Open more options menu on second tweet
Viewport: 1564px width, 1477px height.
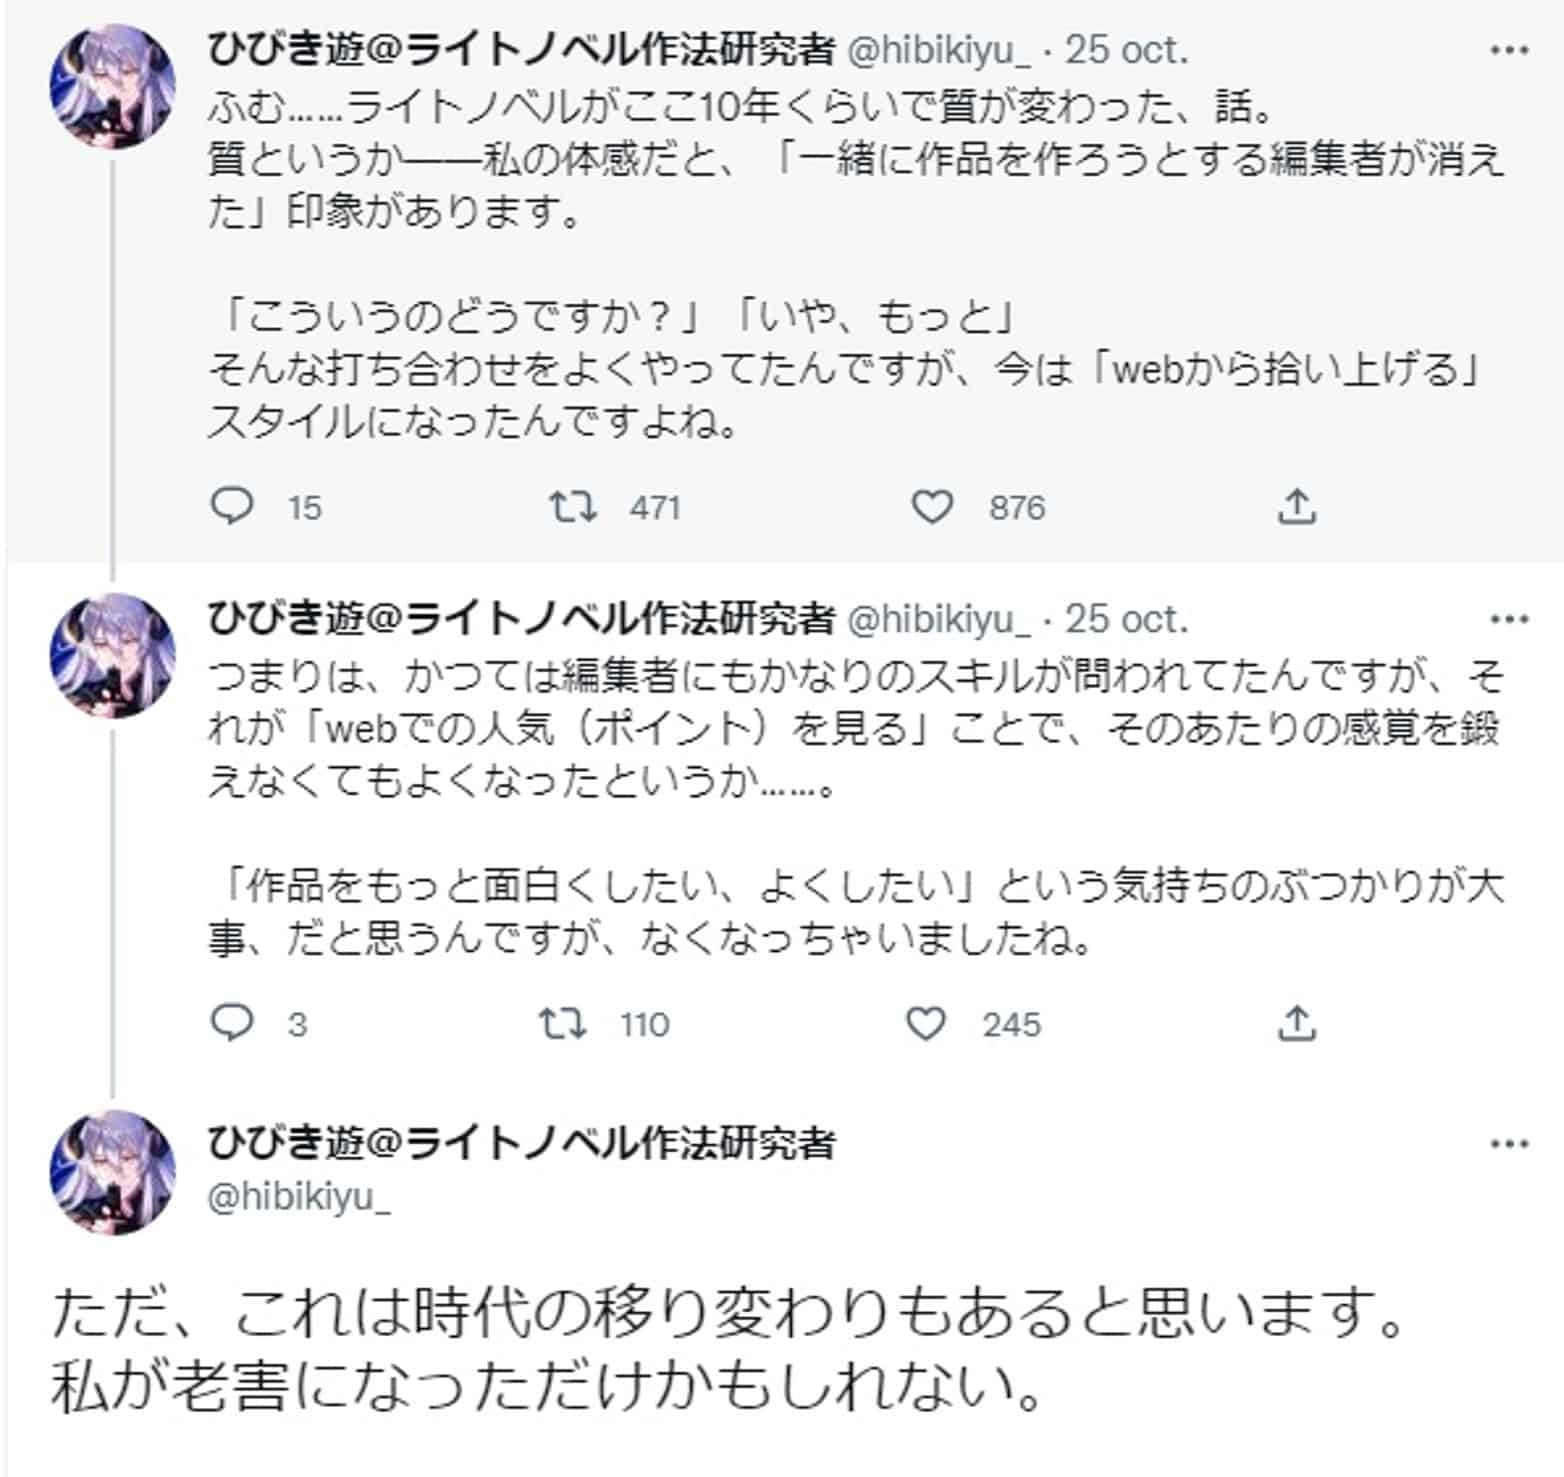[1509, 620]
